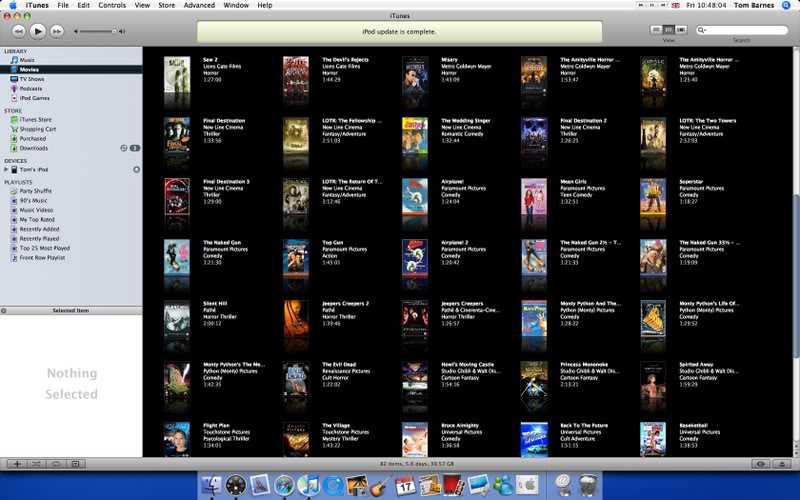
Task: Open the Window menu
Action: 236,5
